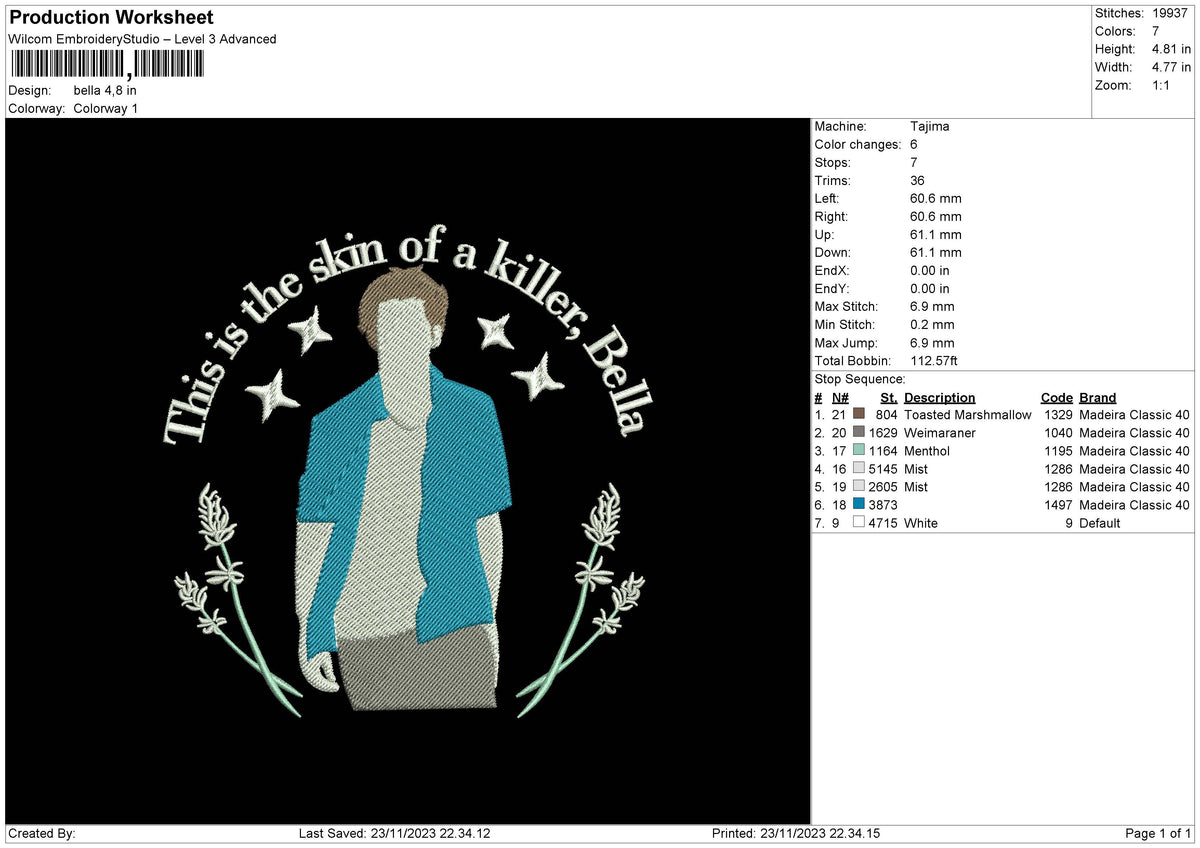Click the 'Up:' label
Screen dimensions: 1200x848
point(826,235)
